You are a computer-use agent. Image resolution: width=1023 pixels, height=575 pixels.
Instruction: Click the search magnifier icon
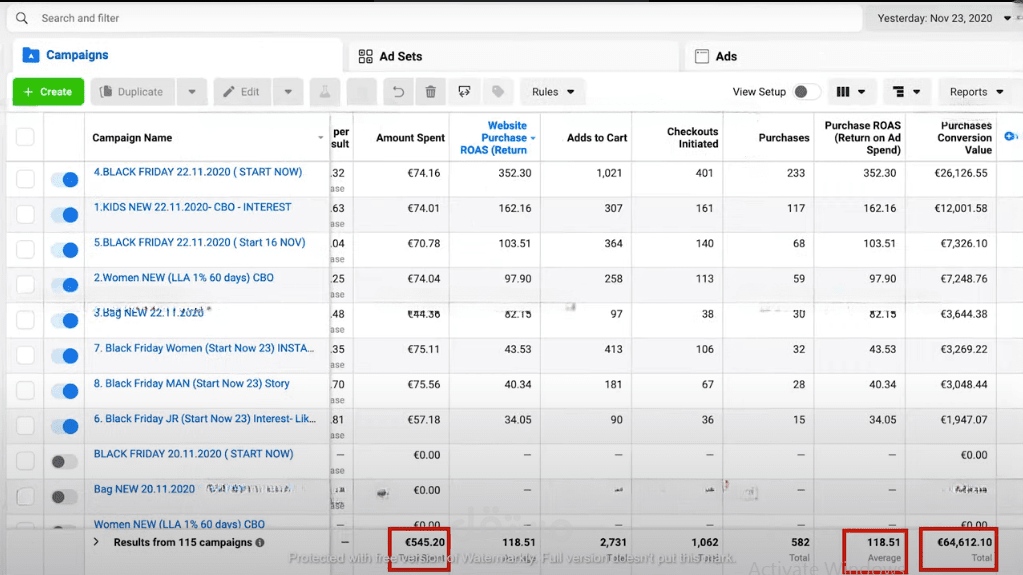coord(22,18)
